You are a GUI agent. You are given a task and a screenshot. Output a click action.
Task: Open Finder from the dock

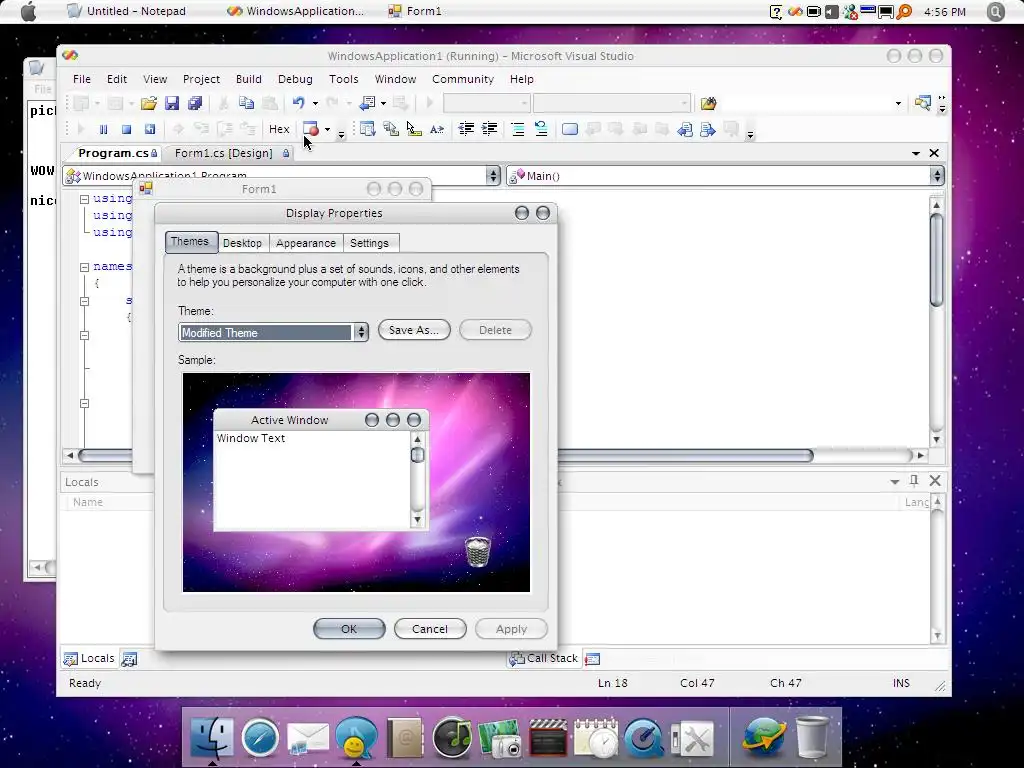[x=212, y=738]
